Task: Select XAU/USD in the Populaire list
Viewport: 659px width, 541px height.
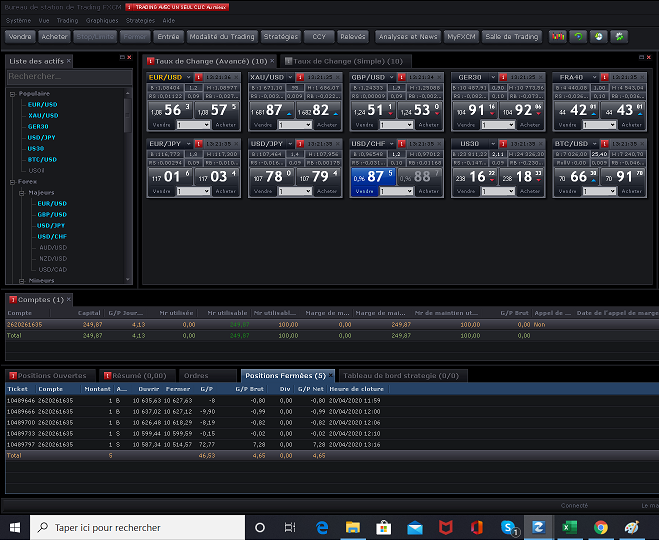Action: 43,115
